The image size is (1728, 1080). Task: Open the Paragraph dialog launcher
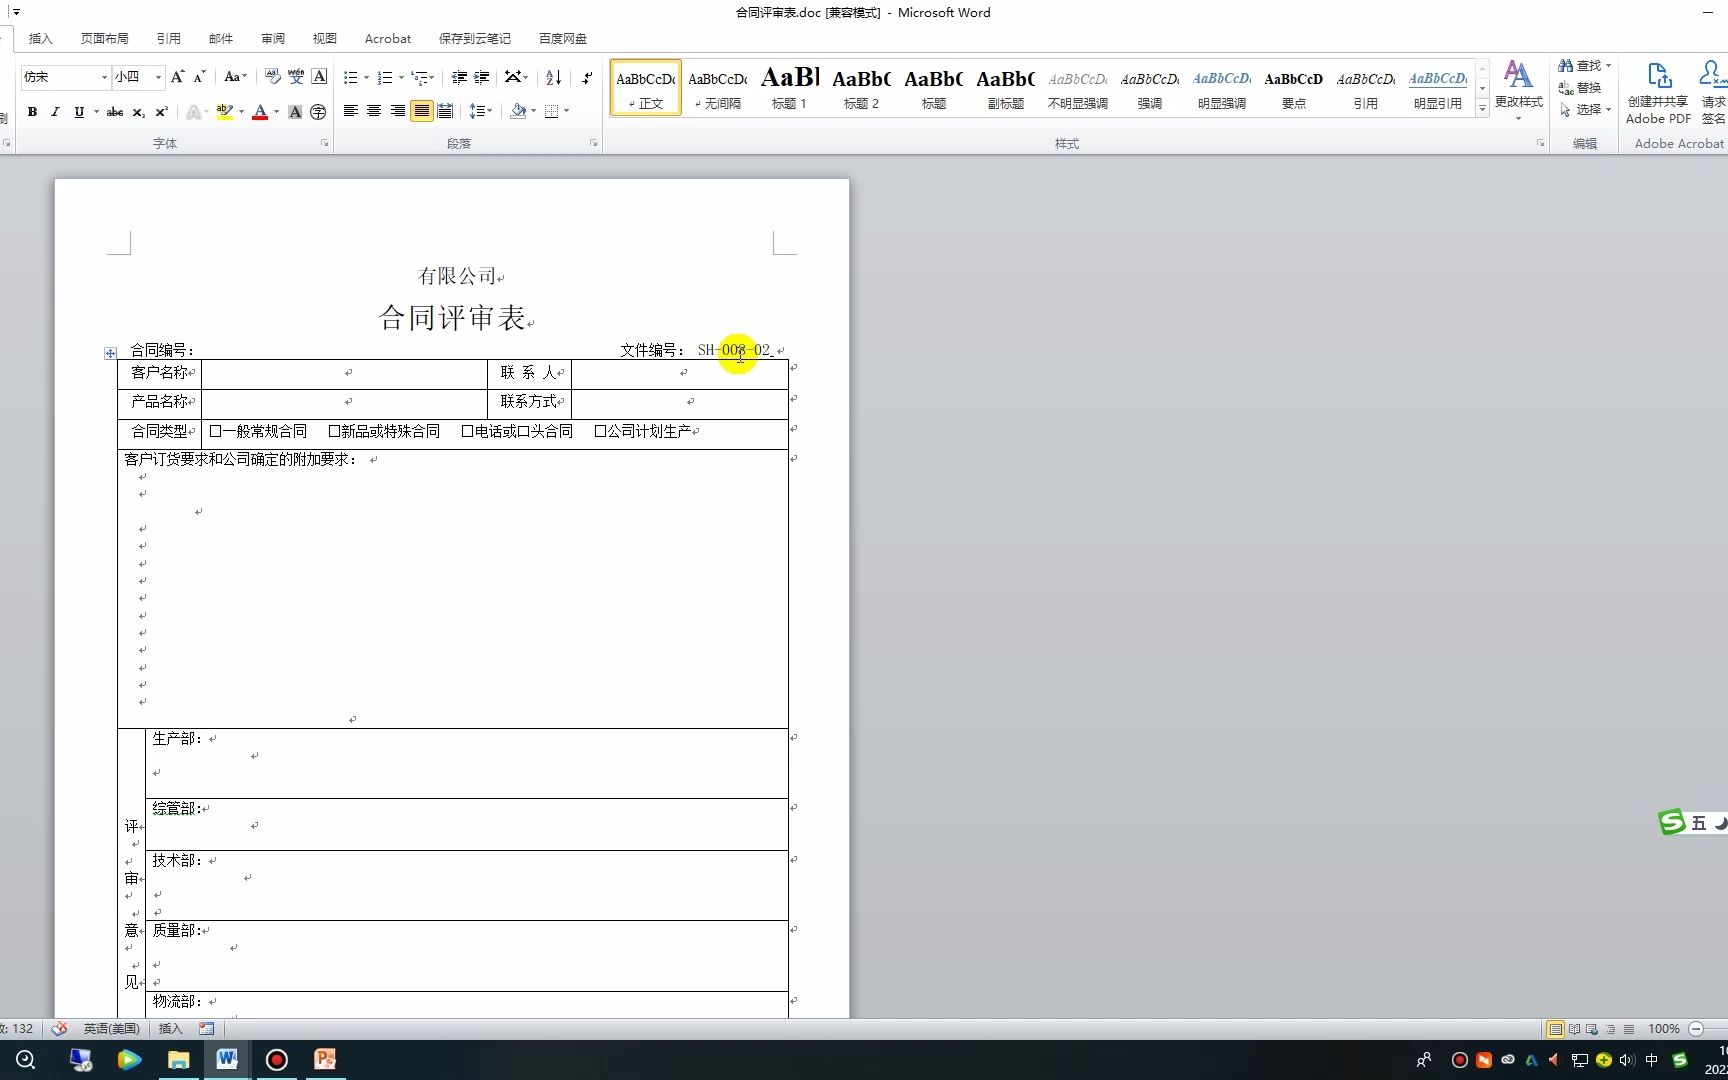point(593,144)
